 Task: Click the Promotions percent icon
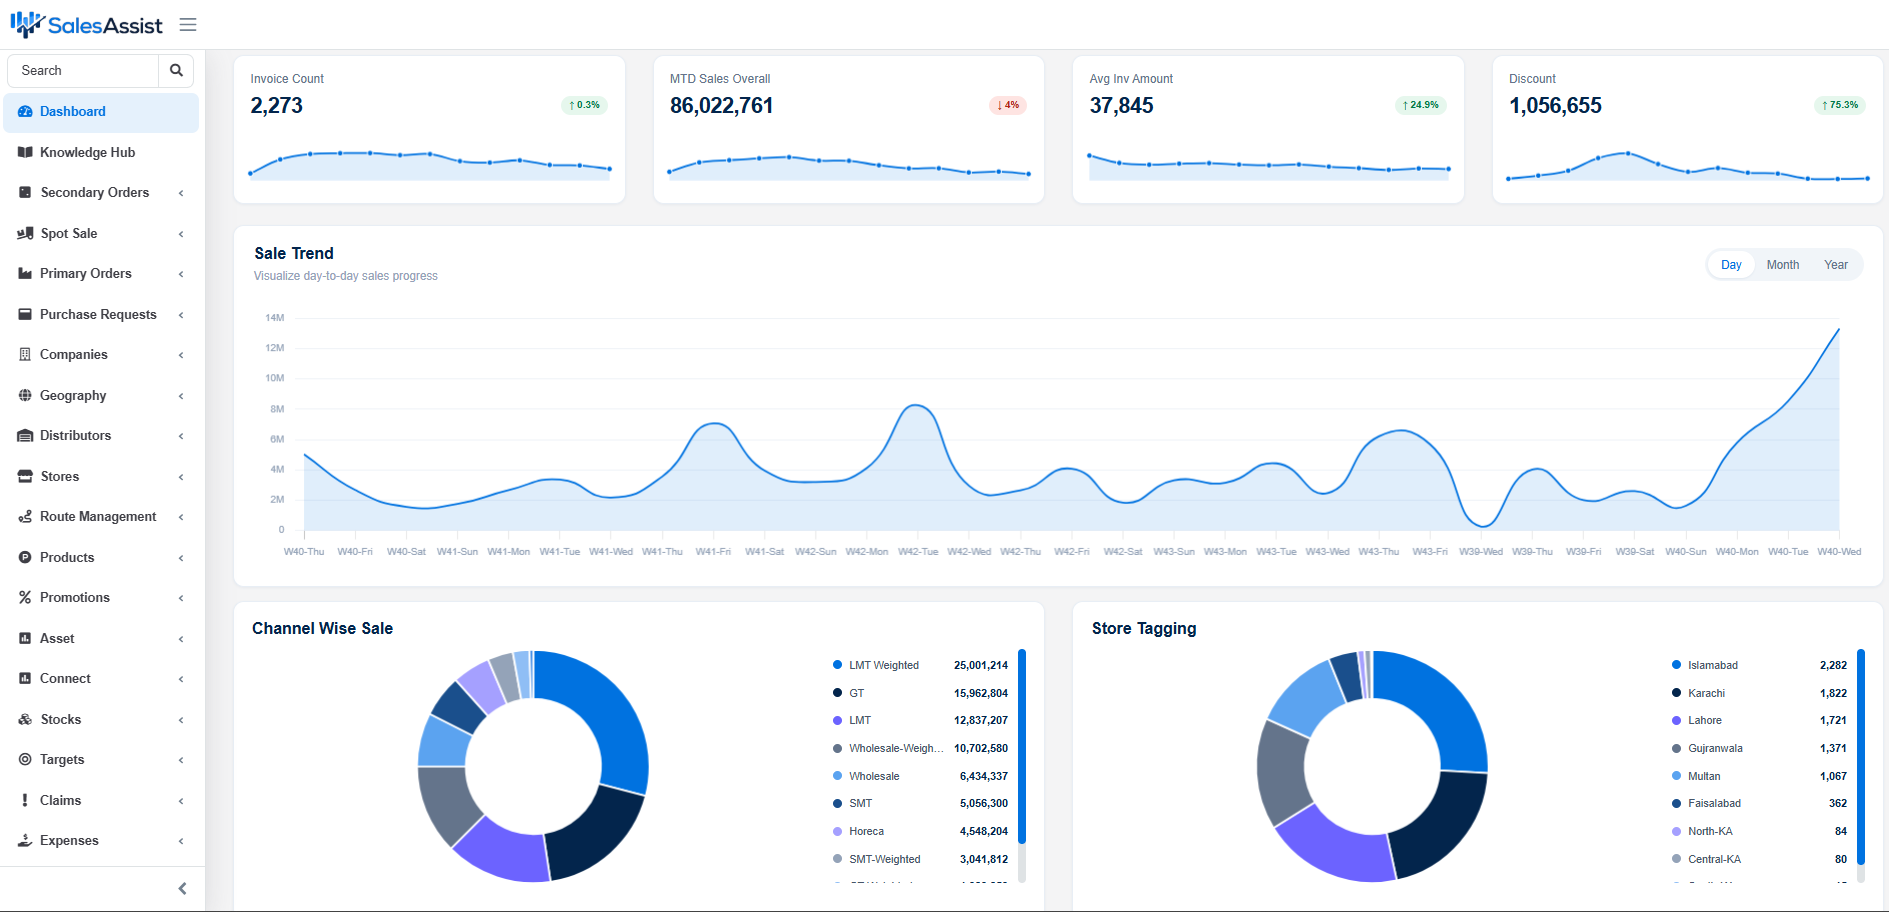[x=25, y=597]
